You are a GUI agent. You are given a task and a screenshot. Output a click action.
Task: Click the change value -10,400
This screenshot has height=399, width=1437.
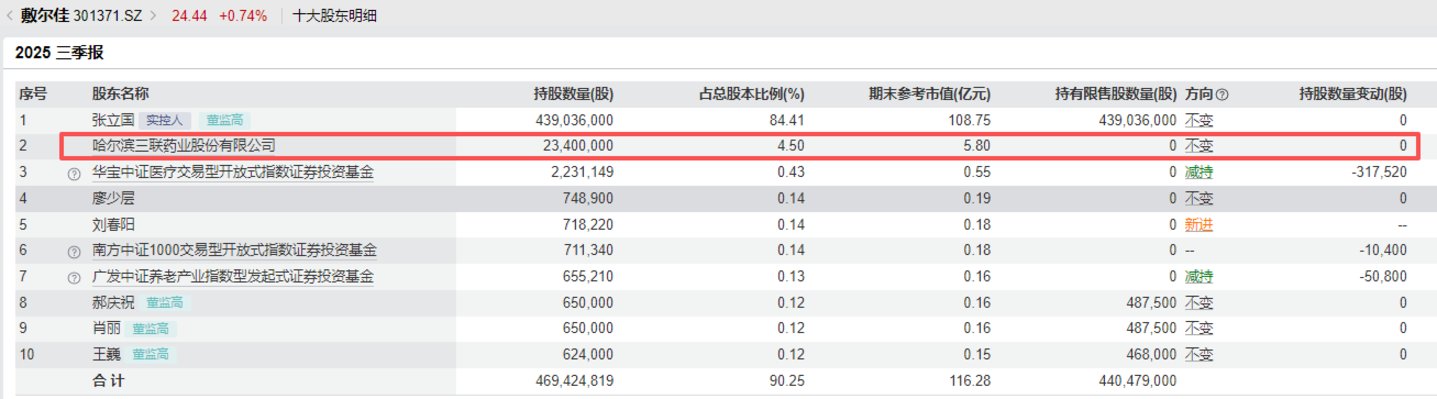1383,250
